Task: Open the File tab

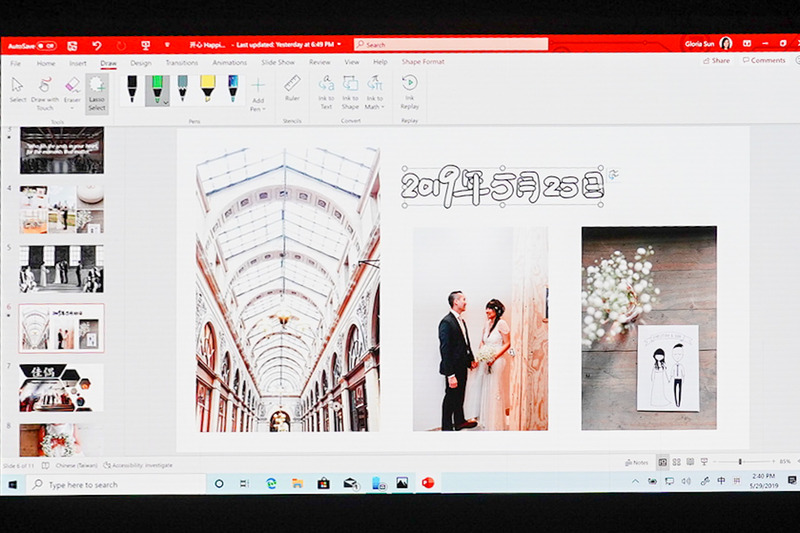Action: [x=16, y=63]
